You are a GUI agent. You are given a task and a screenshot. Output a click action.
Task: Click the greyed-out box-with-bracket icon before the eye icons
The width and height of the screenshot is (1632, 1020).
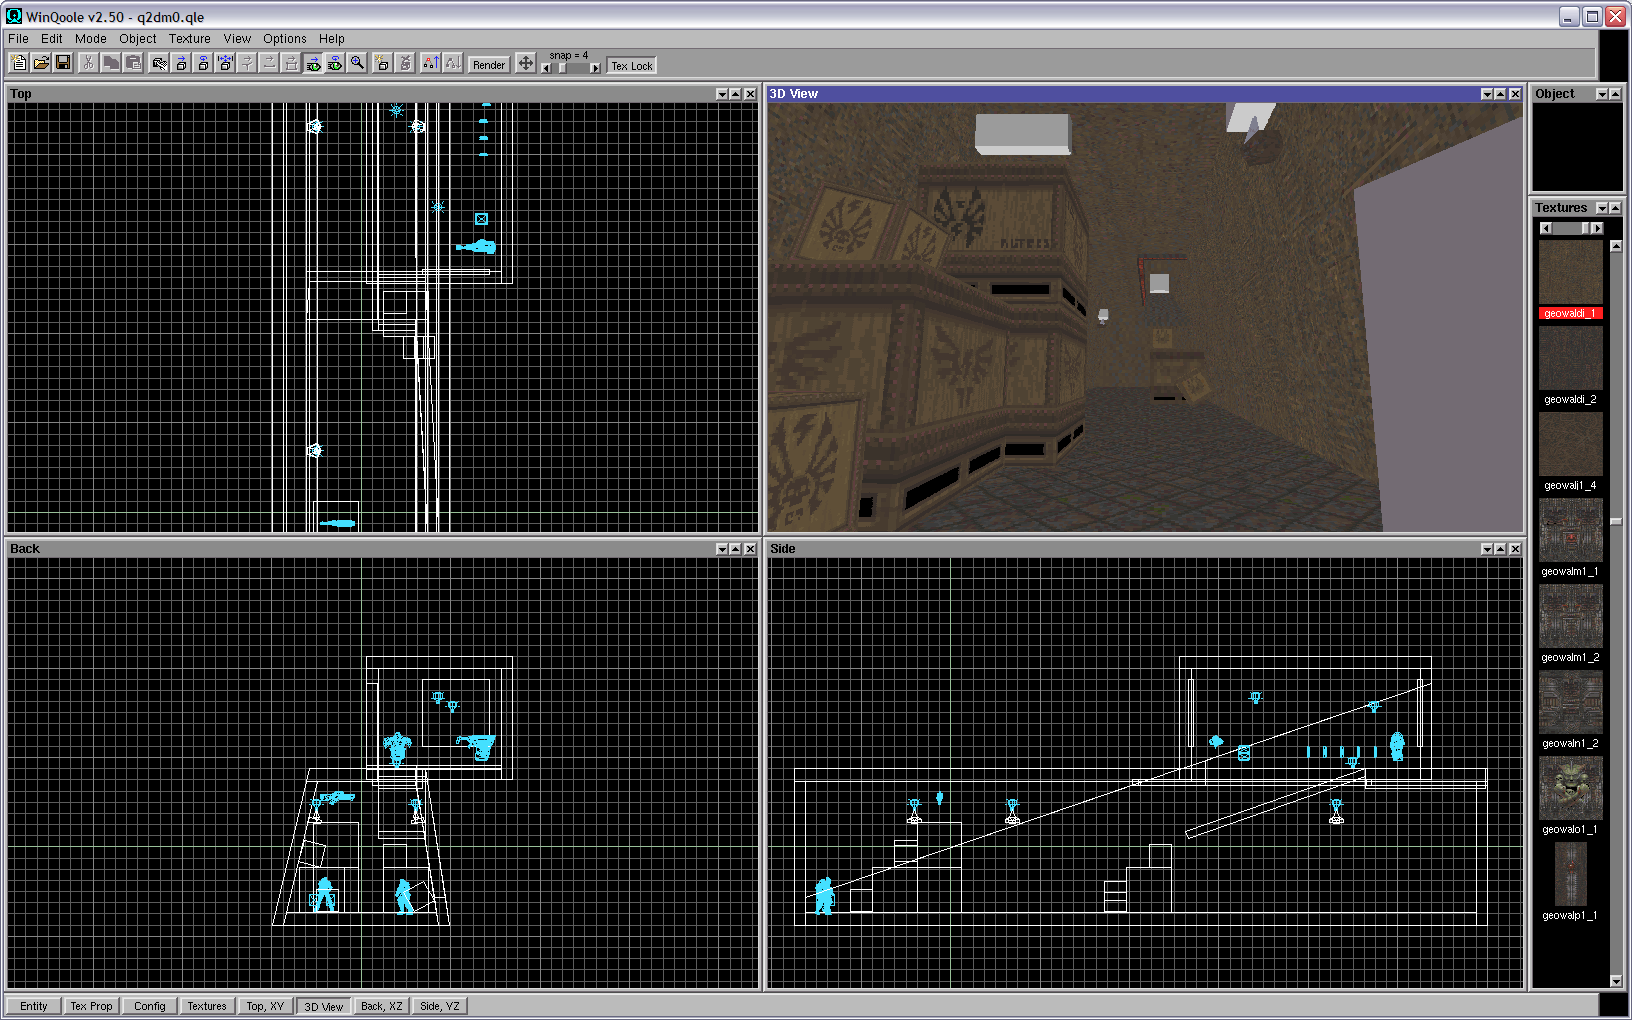pyautogui.click(x=291, y=63)
